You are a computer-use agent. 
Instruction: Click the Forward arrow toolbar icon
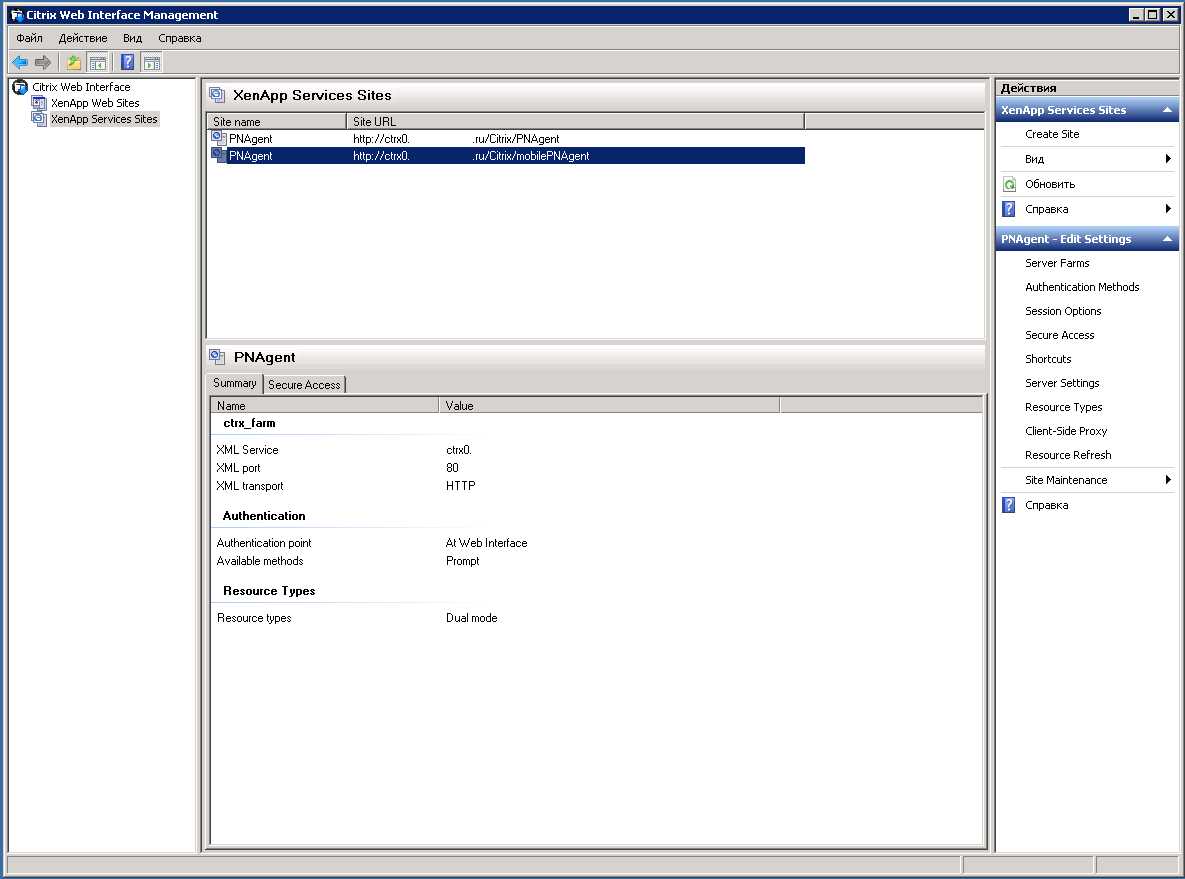43,63
